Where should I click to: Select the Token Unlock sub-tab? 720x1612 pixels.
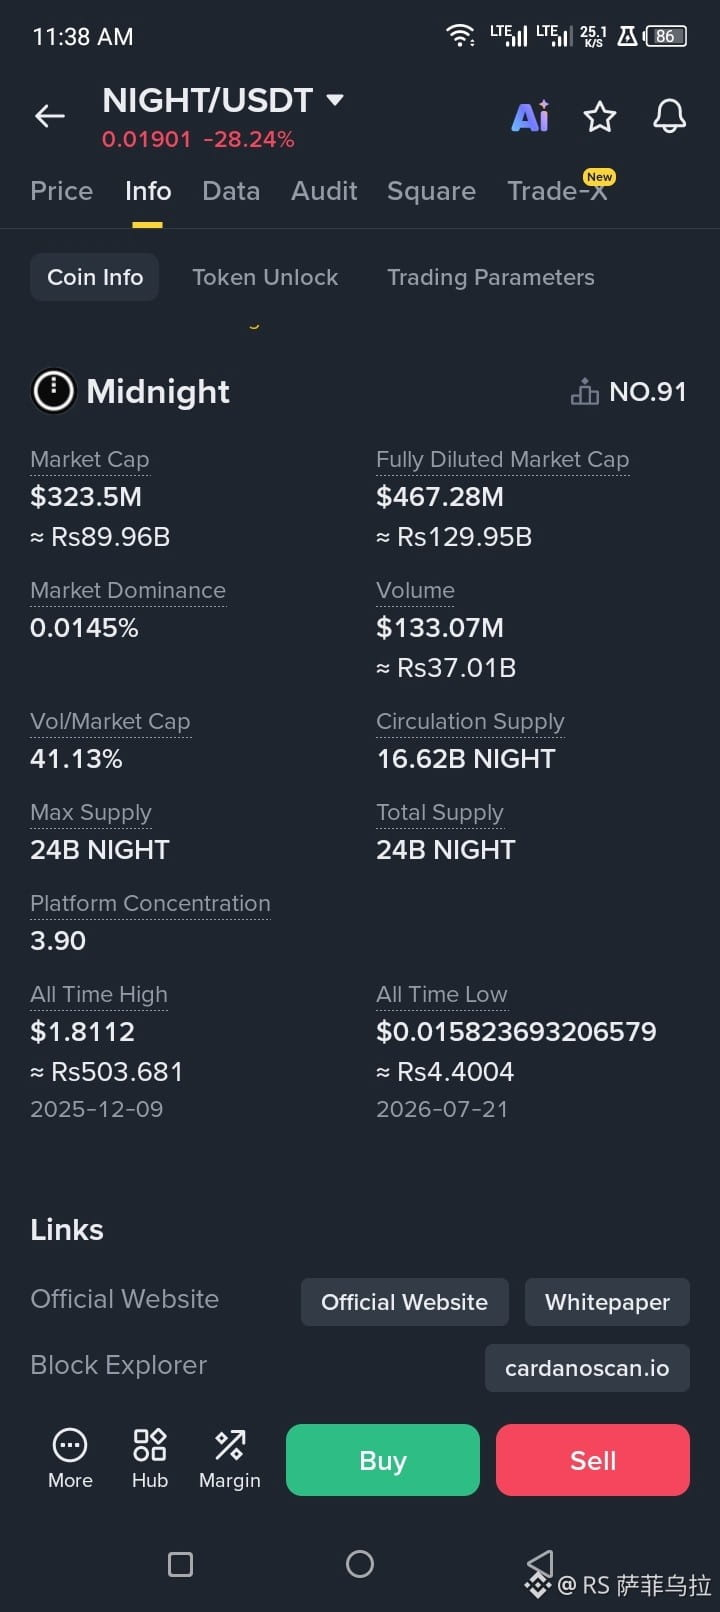tap(265, 277)
